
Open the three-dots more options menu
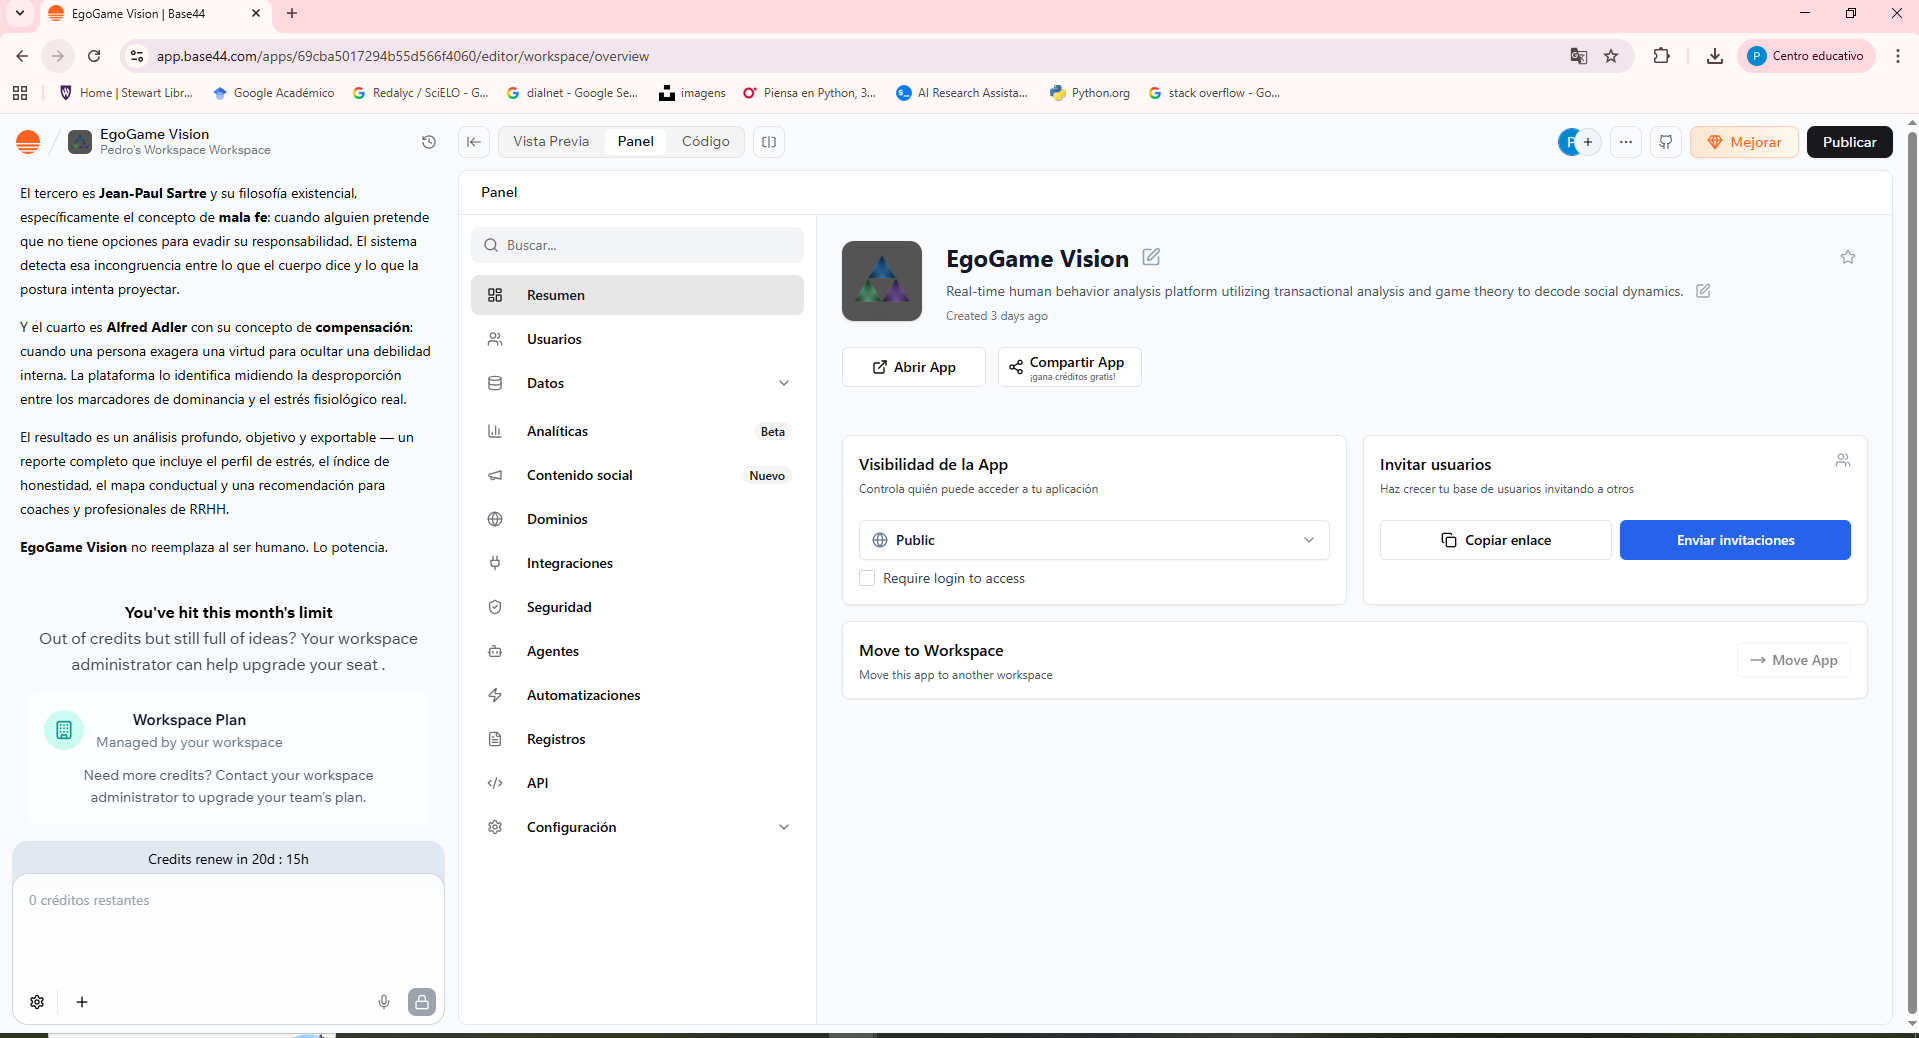1626,142
